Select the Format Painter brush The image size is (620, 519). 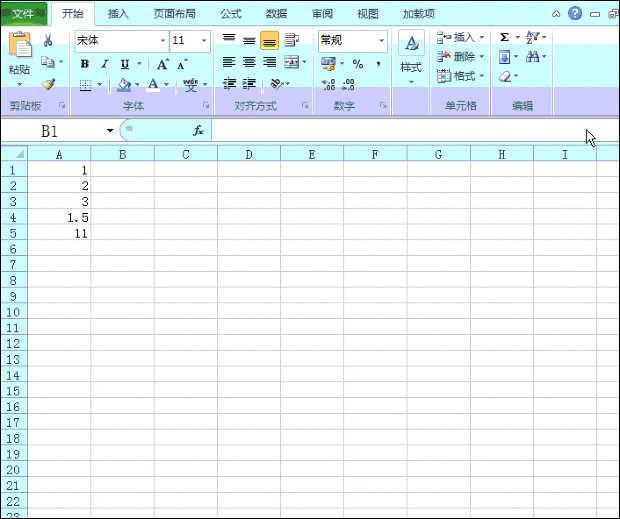click(47, 84)
